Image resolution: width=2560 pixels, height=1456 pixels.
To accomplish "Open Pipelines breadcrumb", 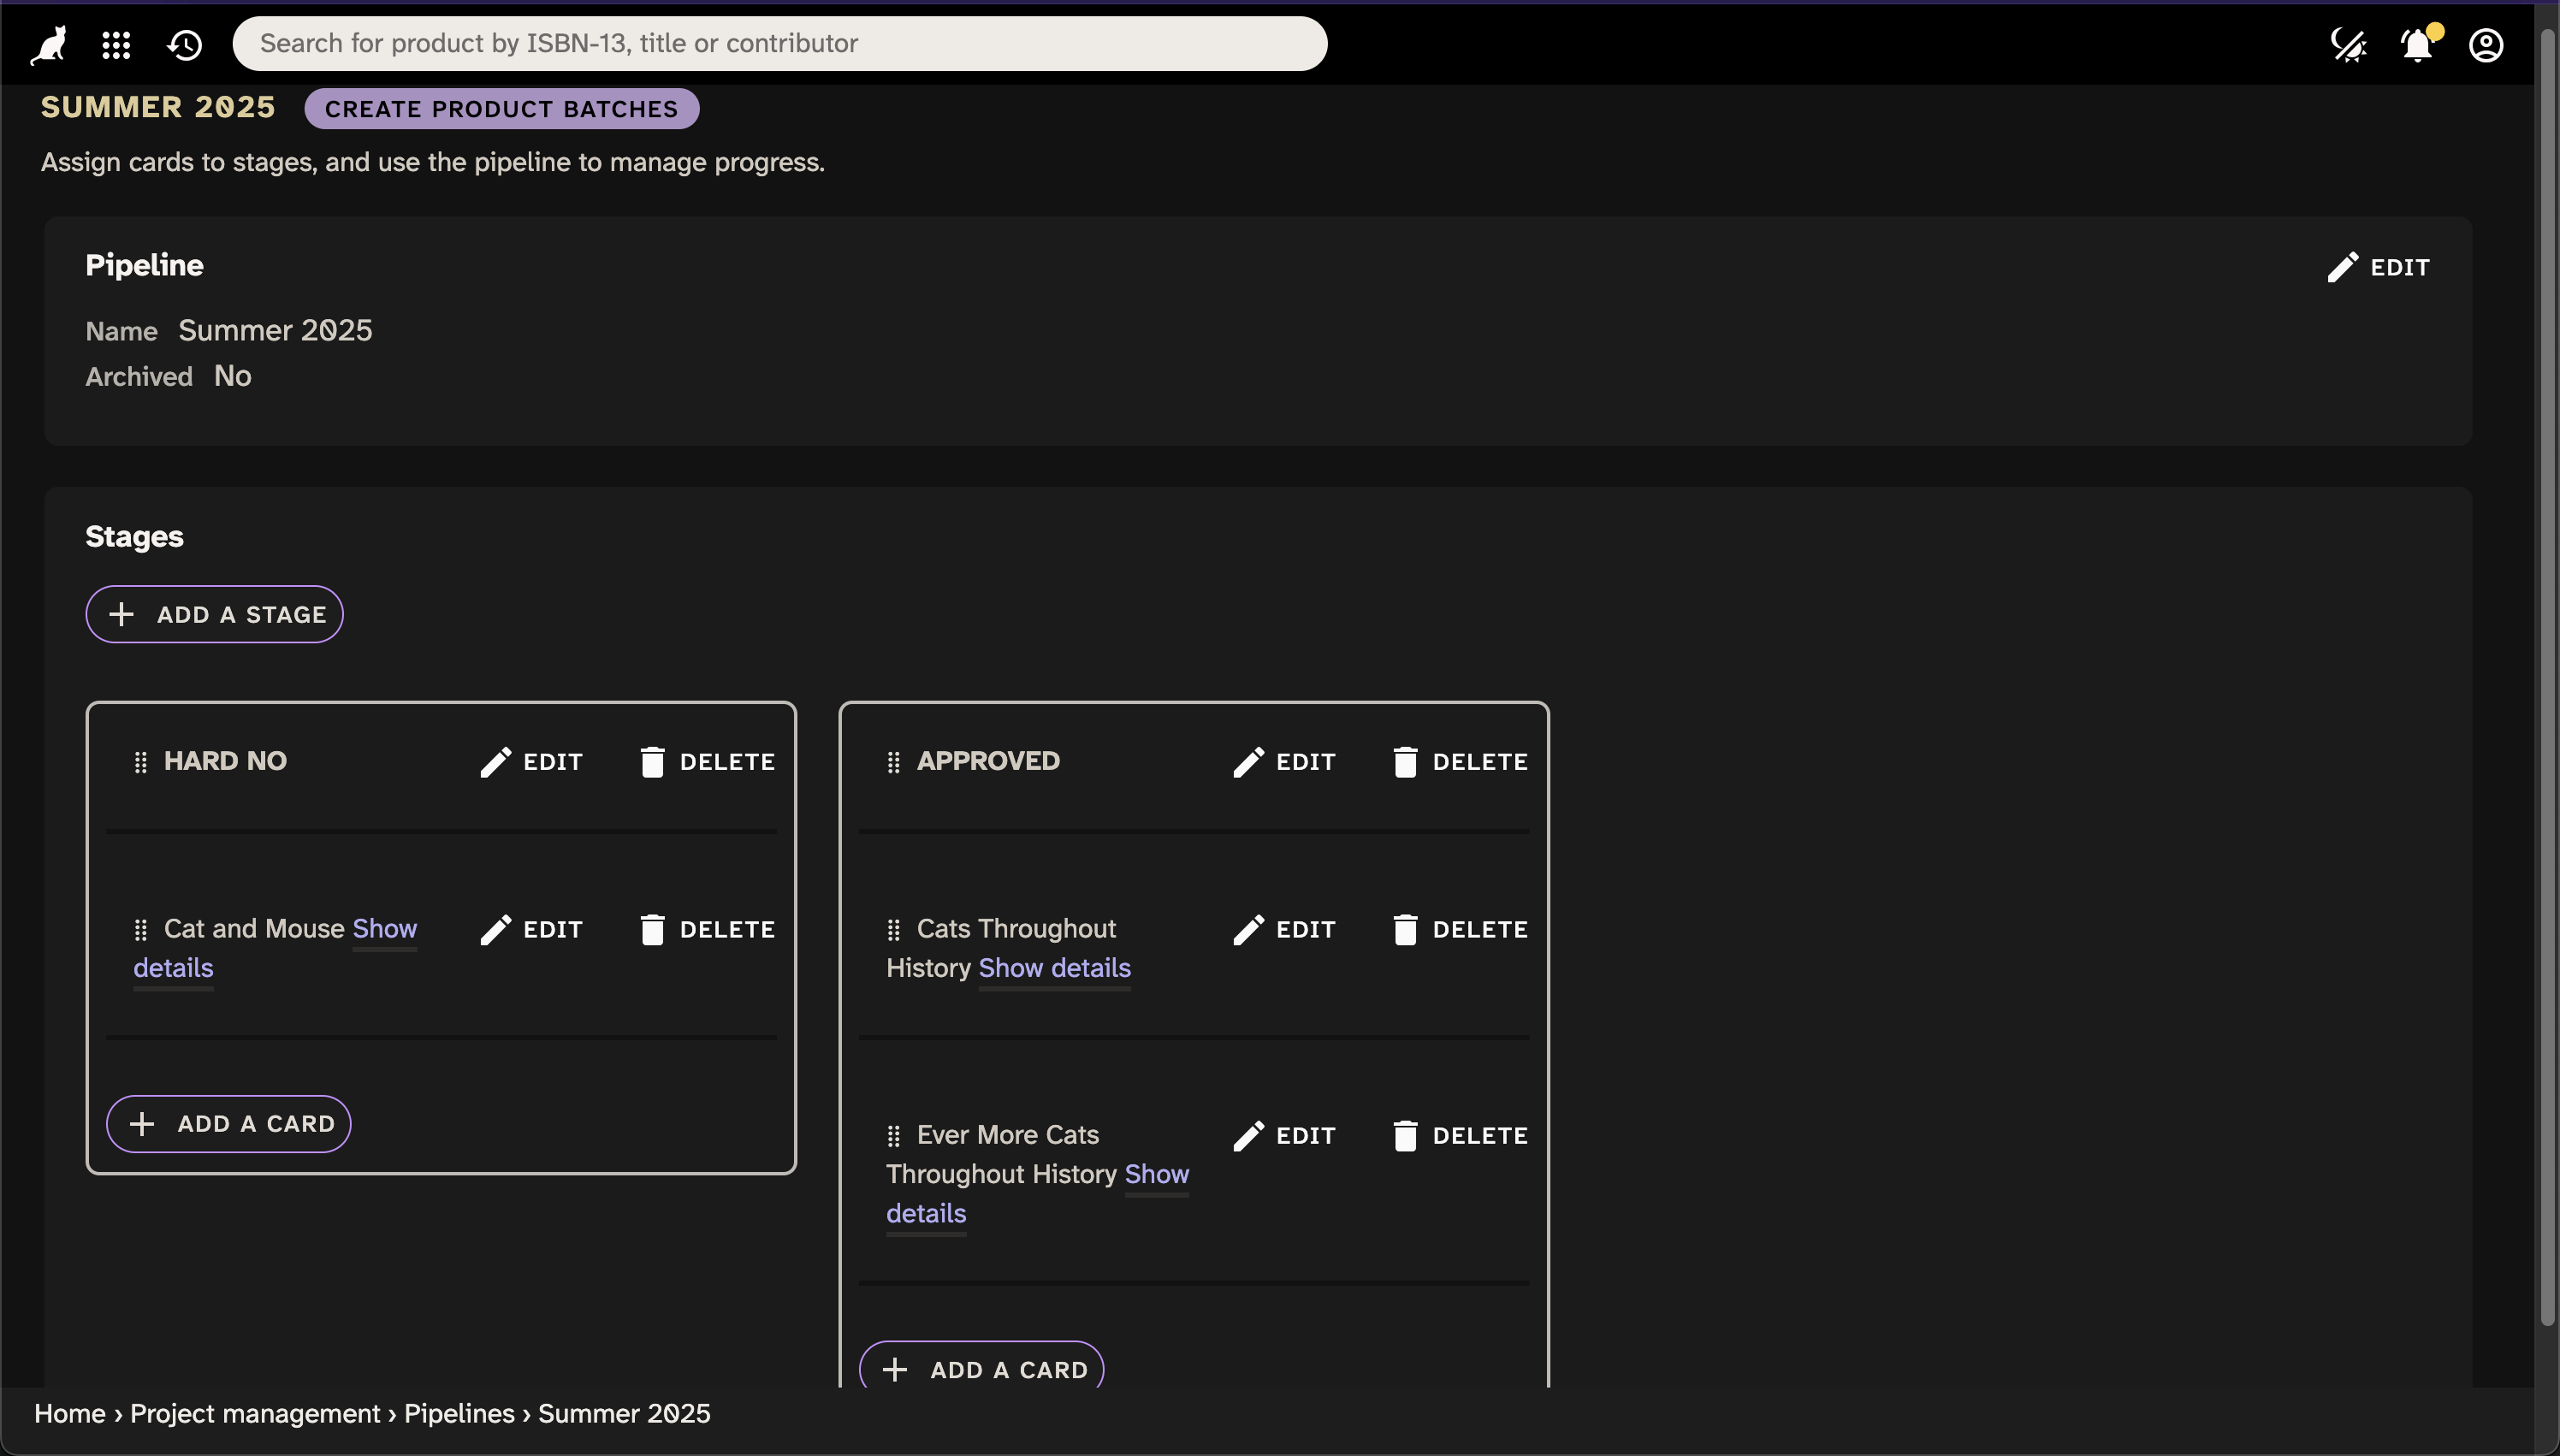I will coord(460,1413).
